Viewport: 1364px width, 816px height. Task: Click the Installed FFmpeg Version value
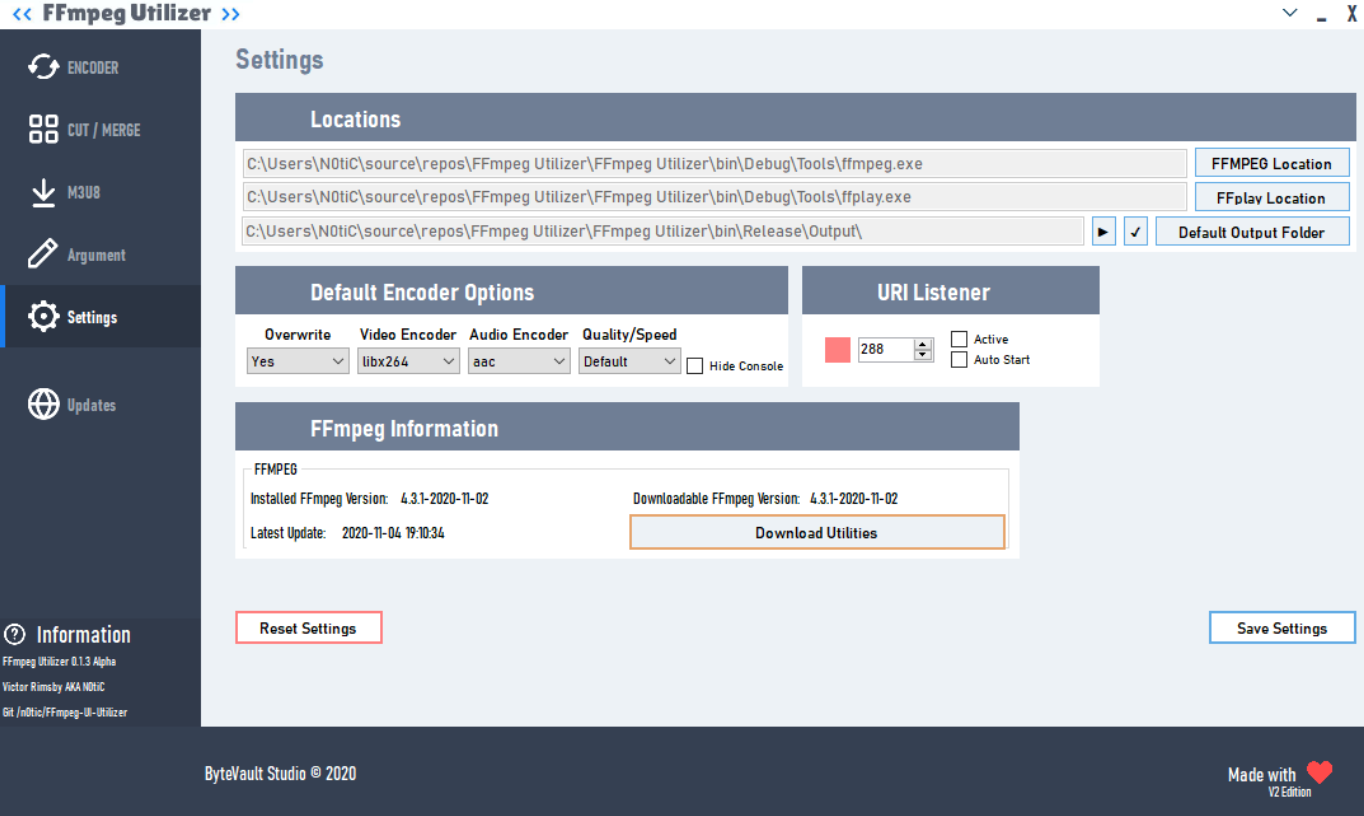click(444, 498)
